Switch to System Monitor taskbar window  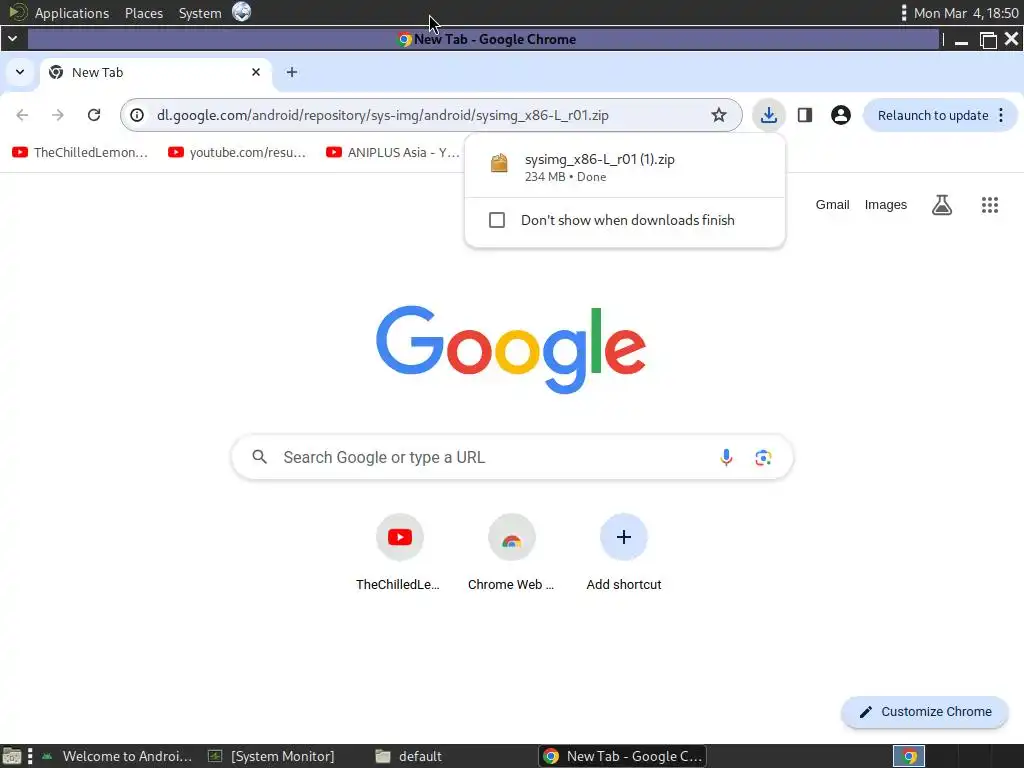tap(272, 756)
